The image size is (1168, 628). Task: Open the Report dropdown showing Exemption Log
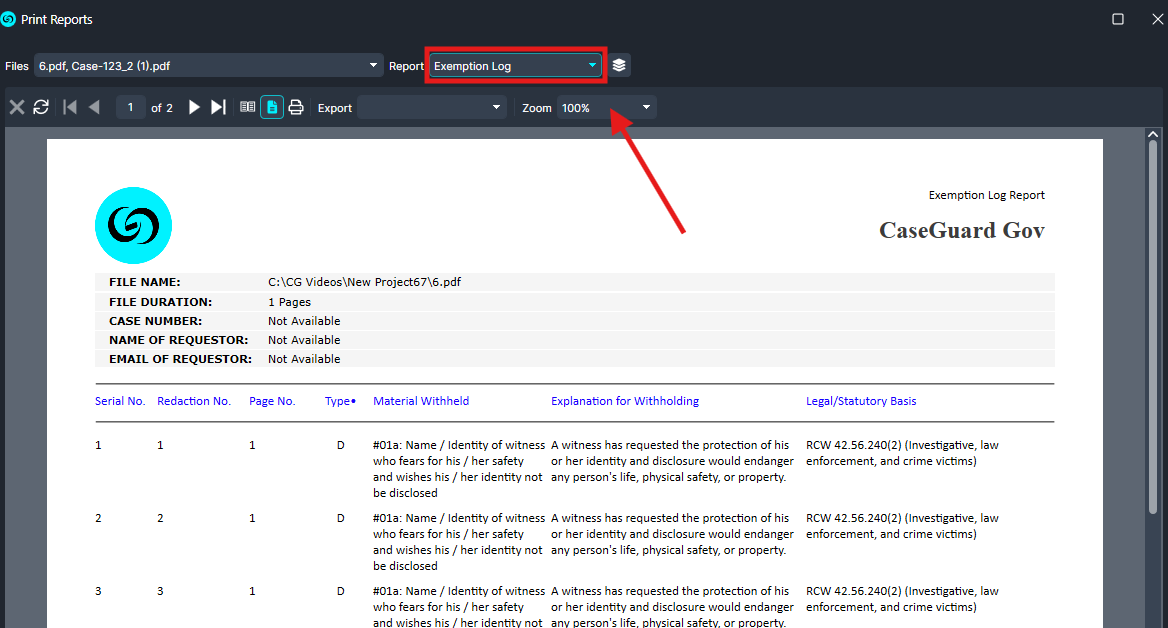click(x=515, y=66)
